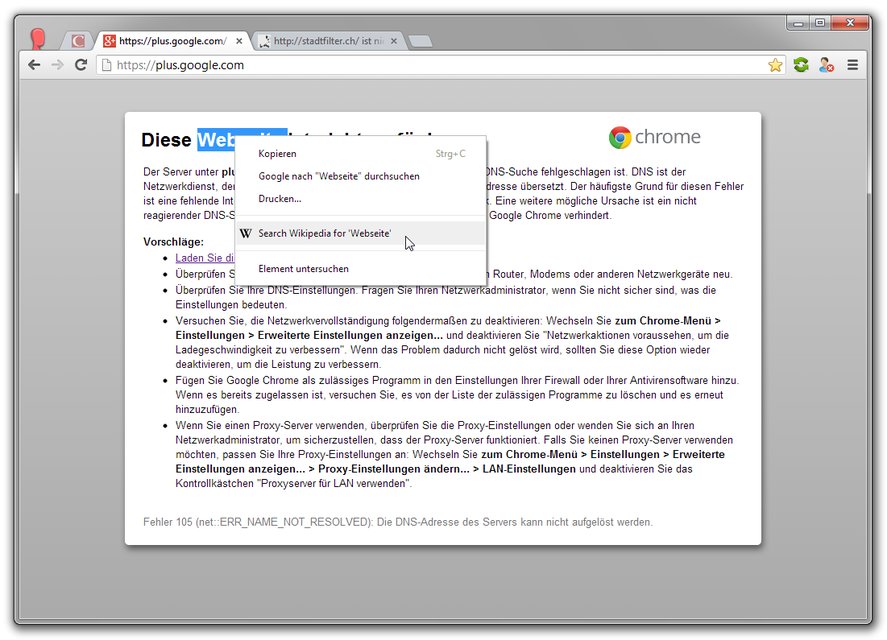The height and width of the screenshot is (640, 887).
Task: Select Google nach "Webseite" durchsuchen
Action: coord(360,176)
